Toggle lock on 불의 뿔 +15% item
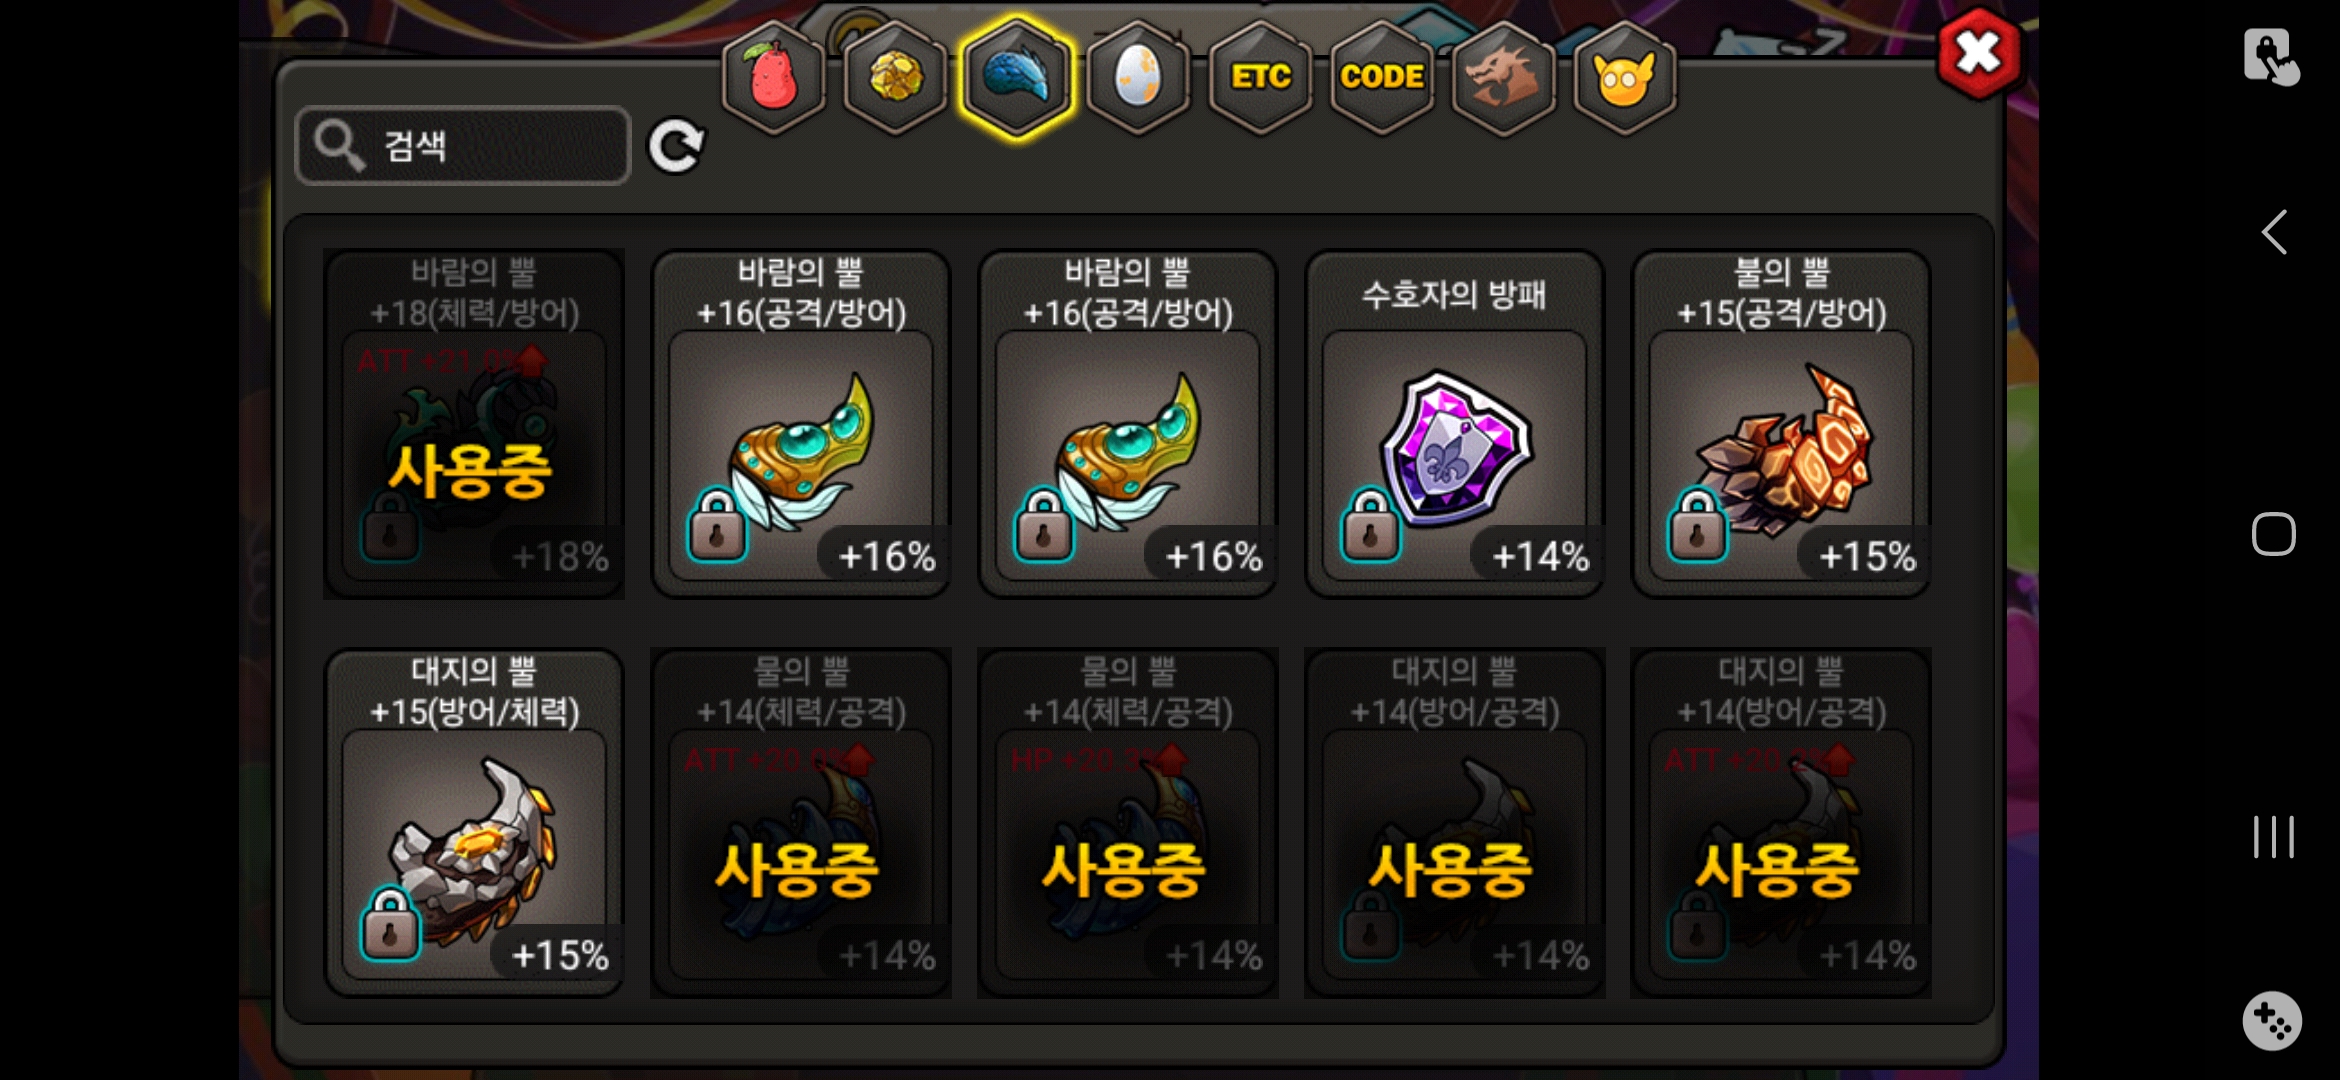The image size is (2340, 1080). click(1697, 524)
